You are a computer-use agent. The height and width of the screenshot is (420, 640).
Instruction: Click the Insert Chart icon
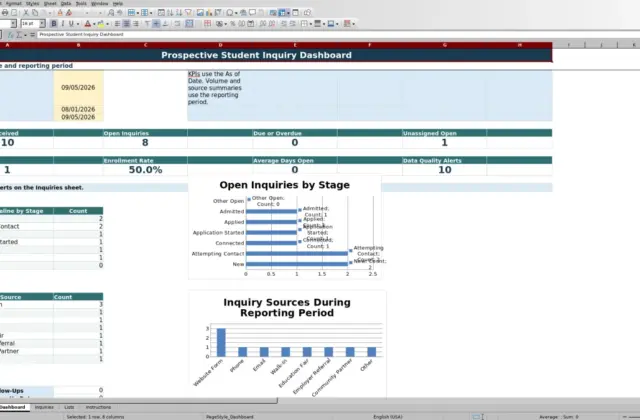point(209,13)
